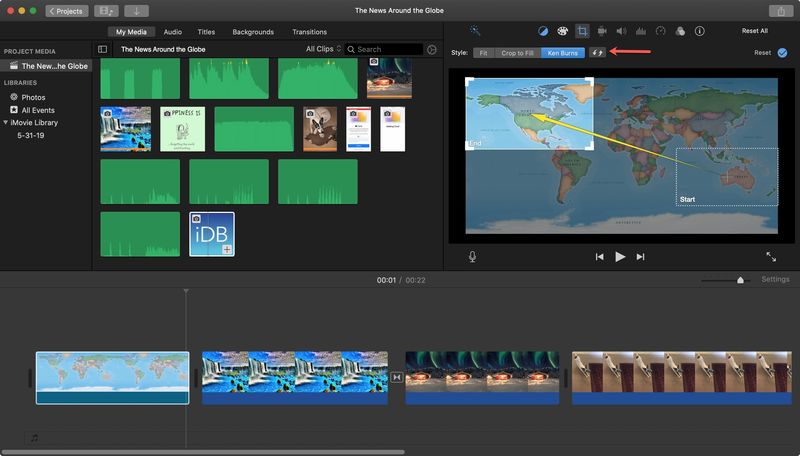The height and width of the screenshot is (456, 800).
Task: Open timeline Settings
Action: click(x=775, y=279)
